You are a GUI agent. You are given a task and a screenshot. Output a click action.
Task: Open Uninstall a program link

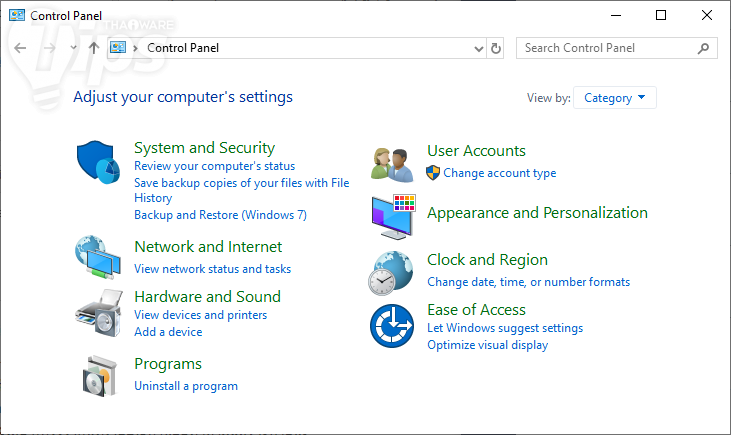click(186, 386)
